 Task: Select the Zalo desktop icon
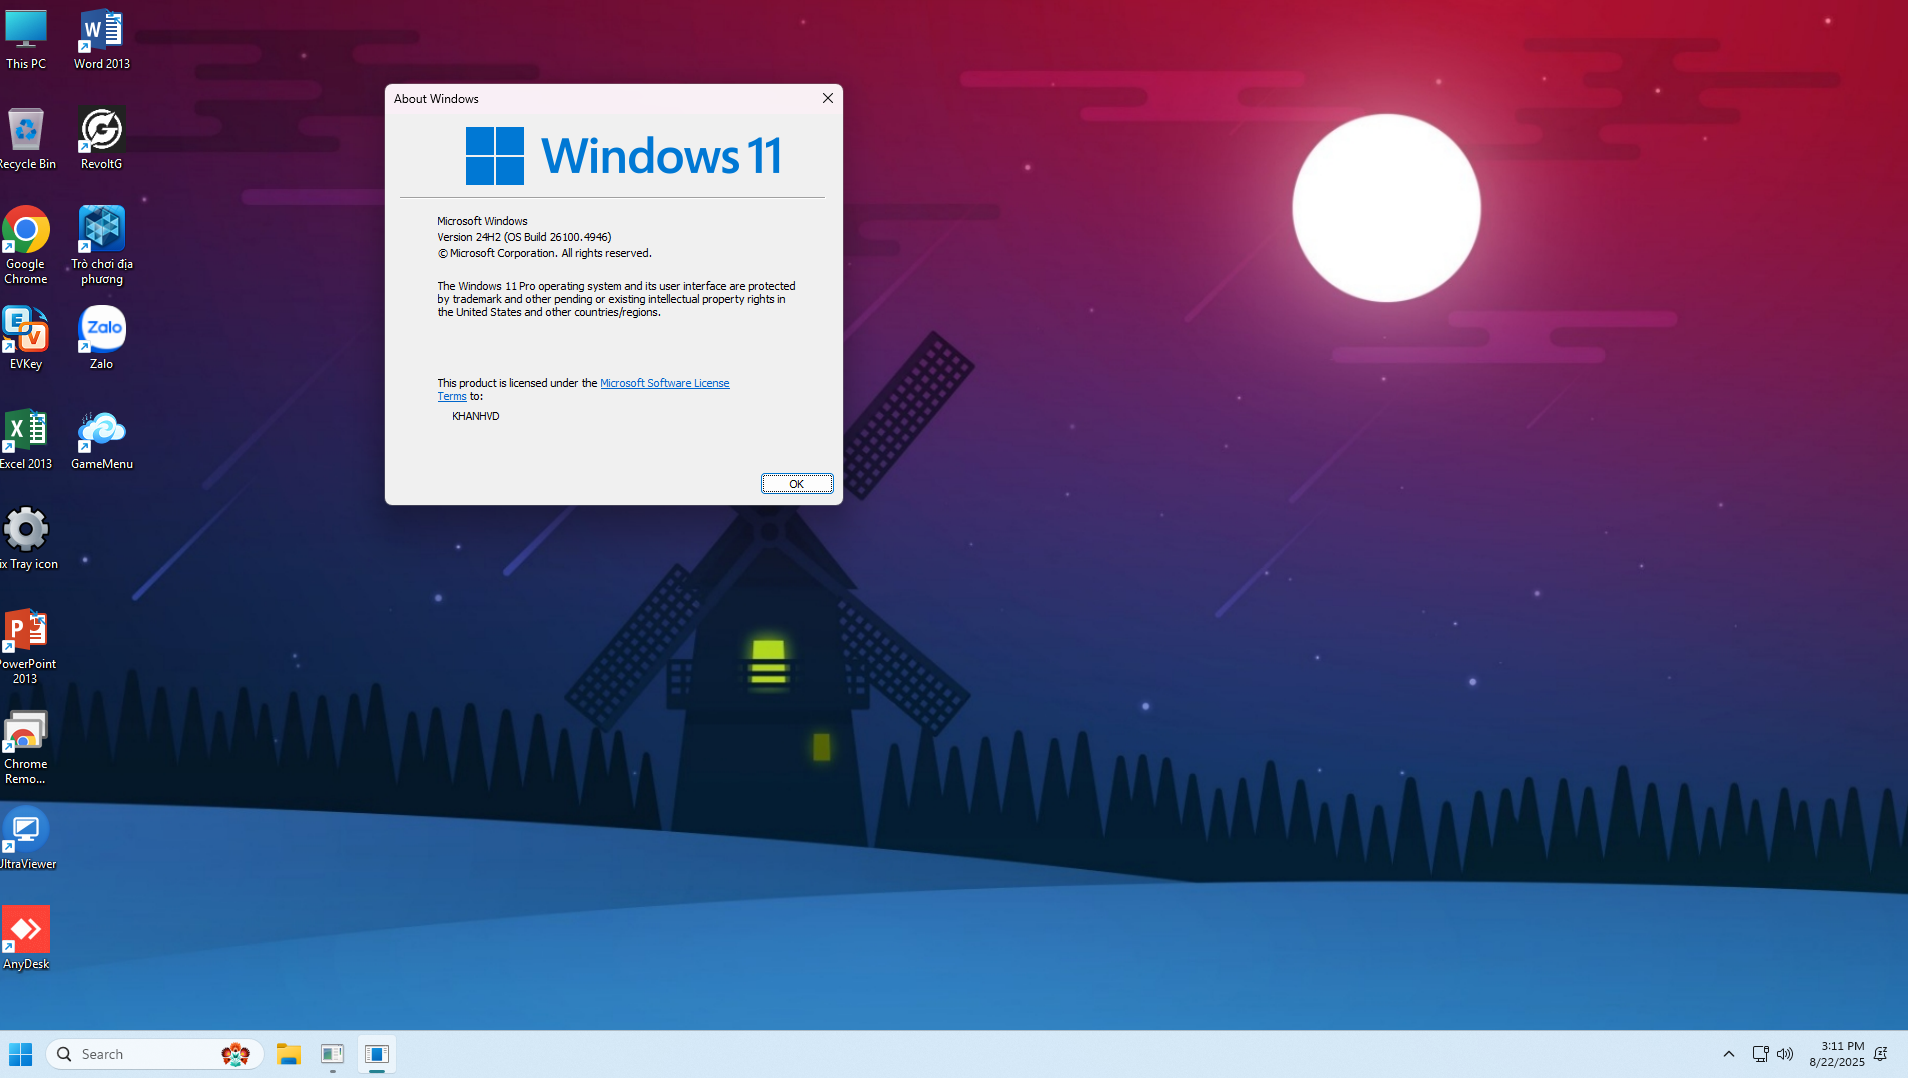click(x=101, y=339)
